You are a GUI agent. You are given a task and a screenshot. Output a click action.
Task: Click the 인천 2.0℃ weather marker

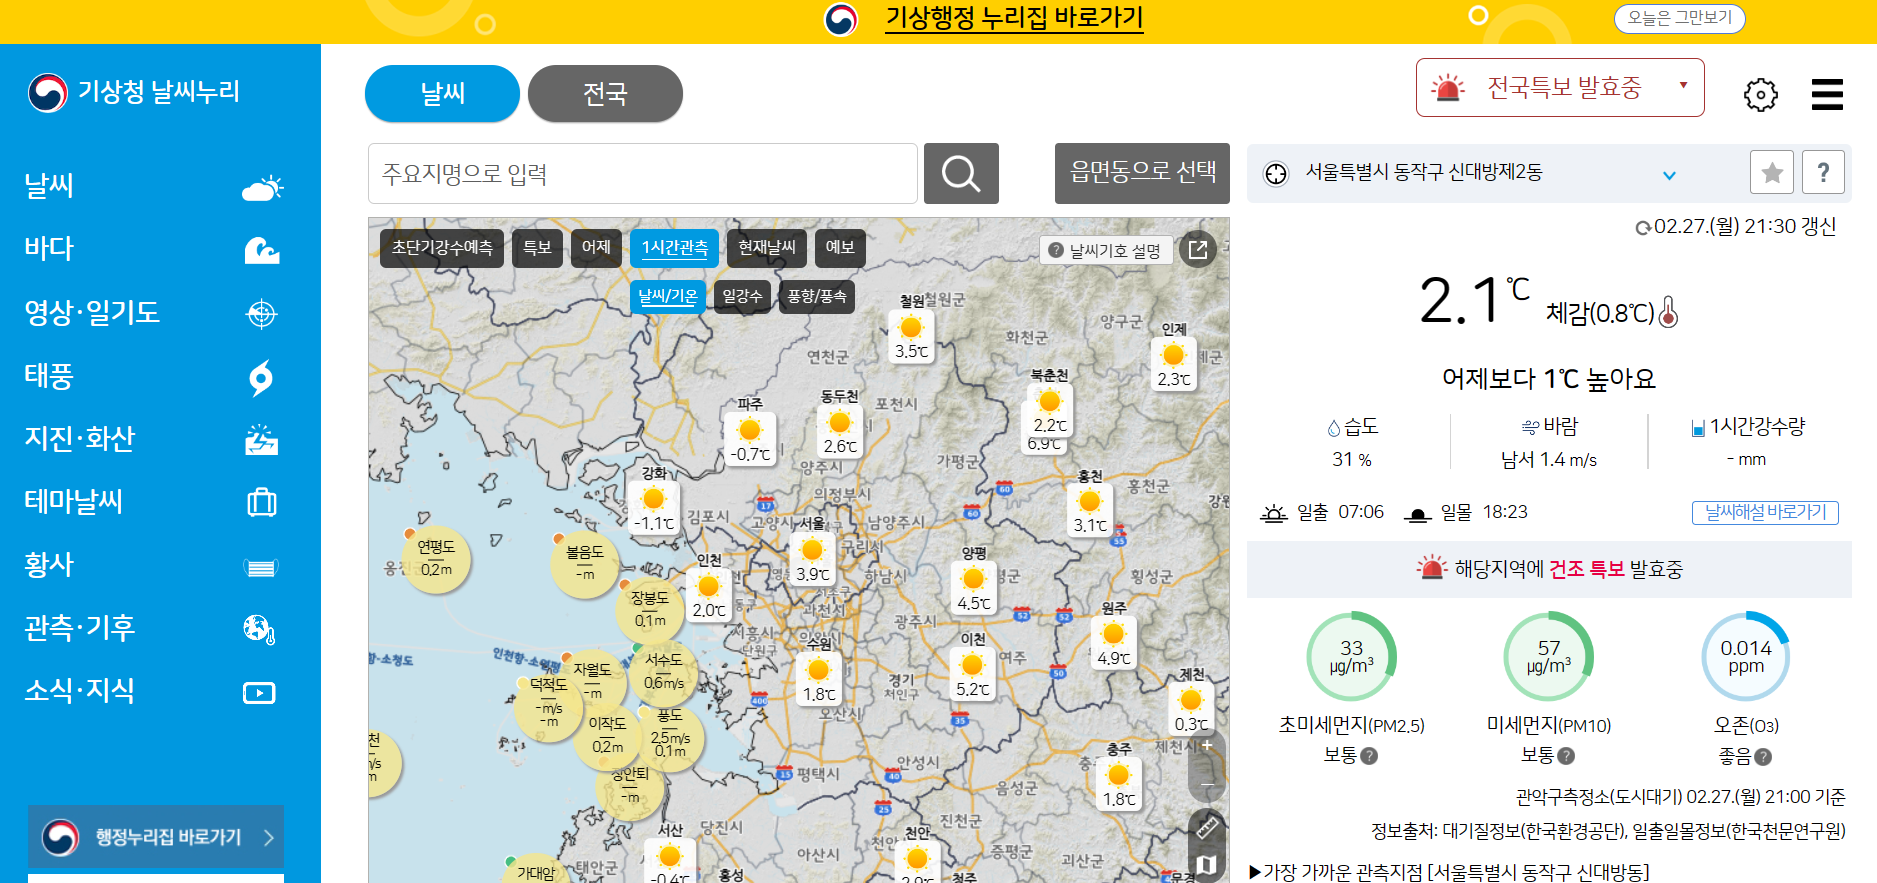point(709,594)
